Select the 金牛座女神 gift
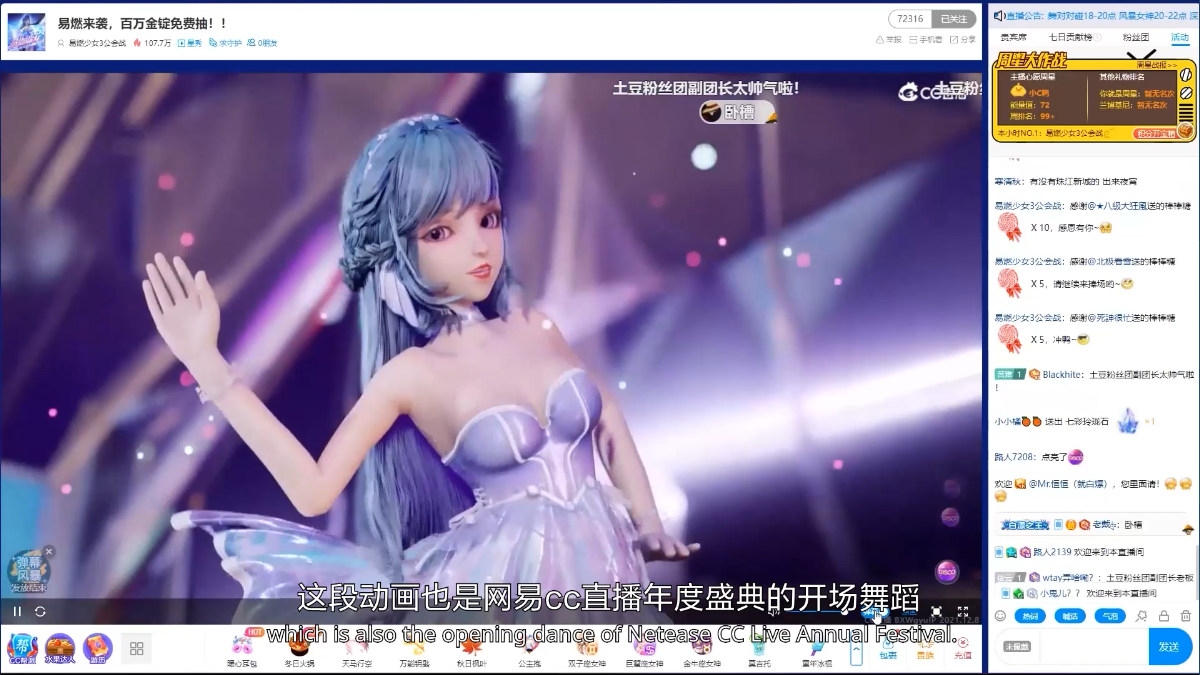The image size is (1200, 675). point(702,649)
